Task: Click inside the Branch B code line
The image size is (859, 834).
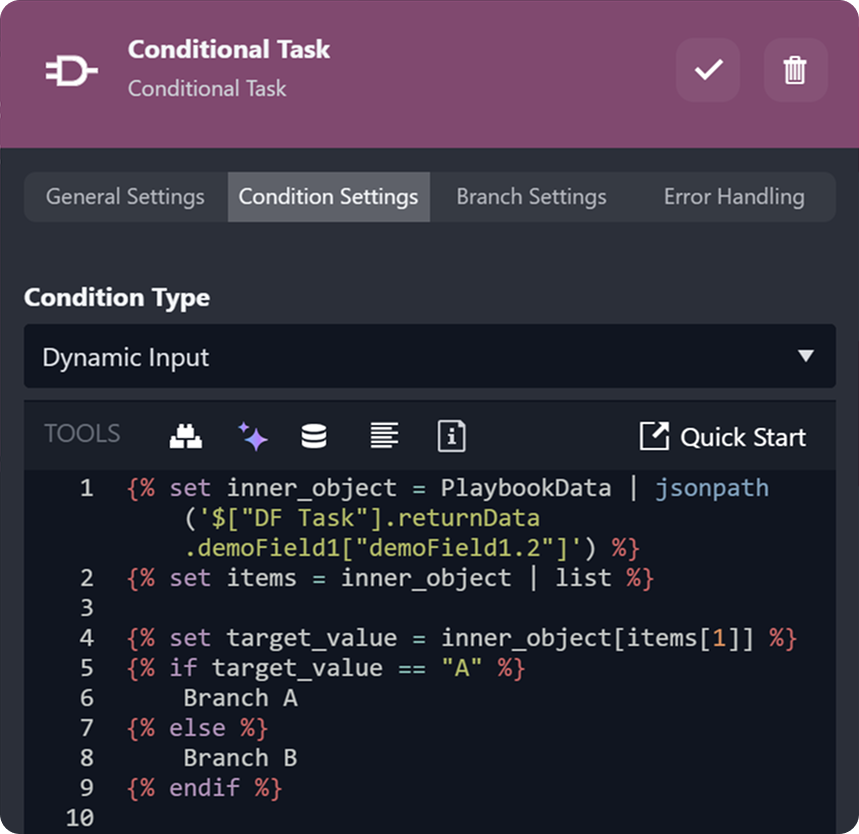Action: (240, 758)
